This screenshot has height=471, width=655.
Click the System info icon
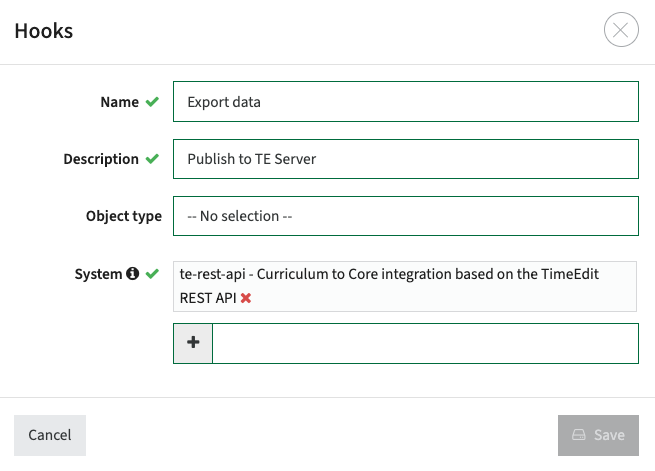click(132, 273)
